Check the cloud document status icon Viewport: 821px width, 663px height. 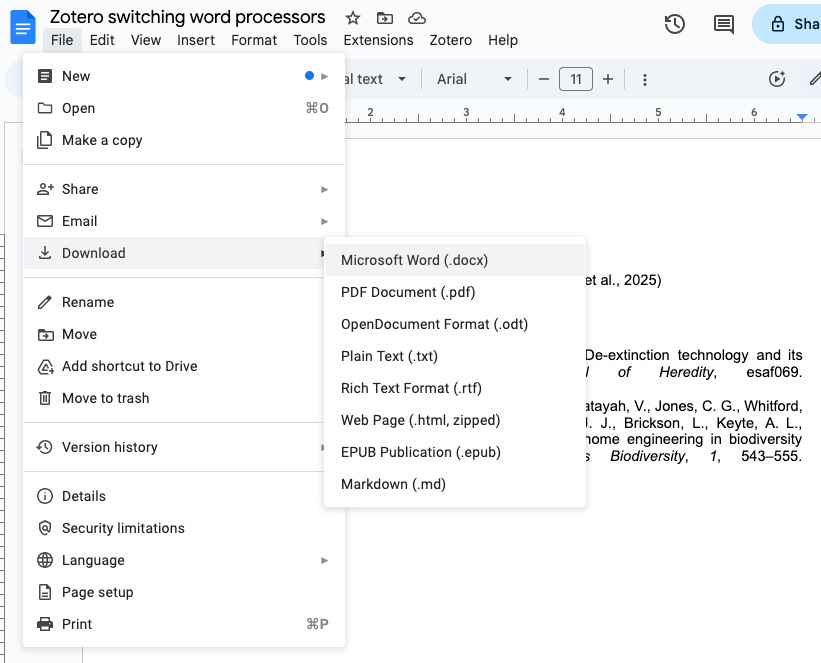click(x=417, y=18)
